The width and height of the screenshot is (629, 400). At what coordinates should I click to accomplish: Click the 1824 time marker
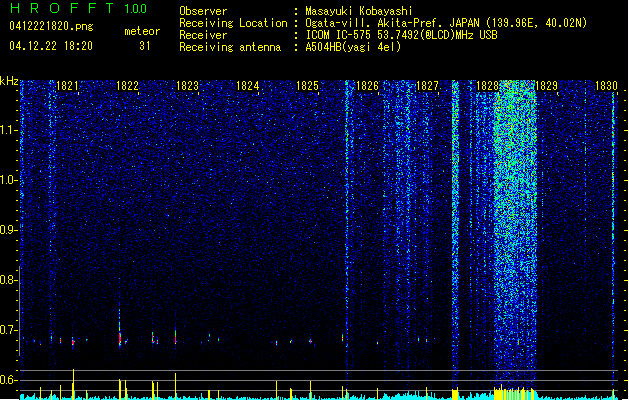coord(248,86)
